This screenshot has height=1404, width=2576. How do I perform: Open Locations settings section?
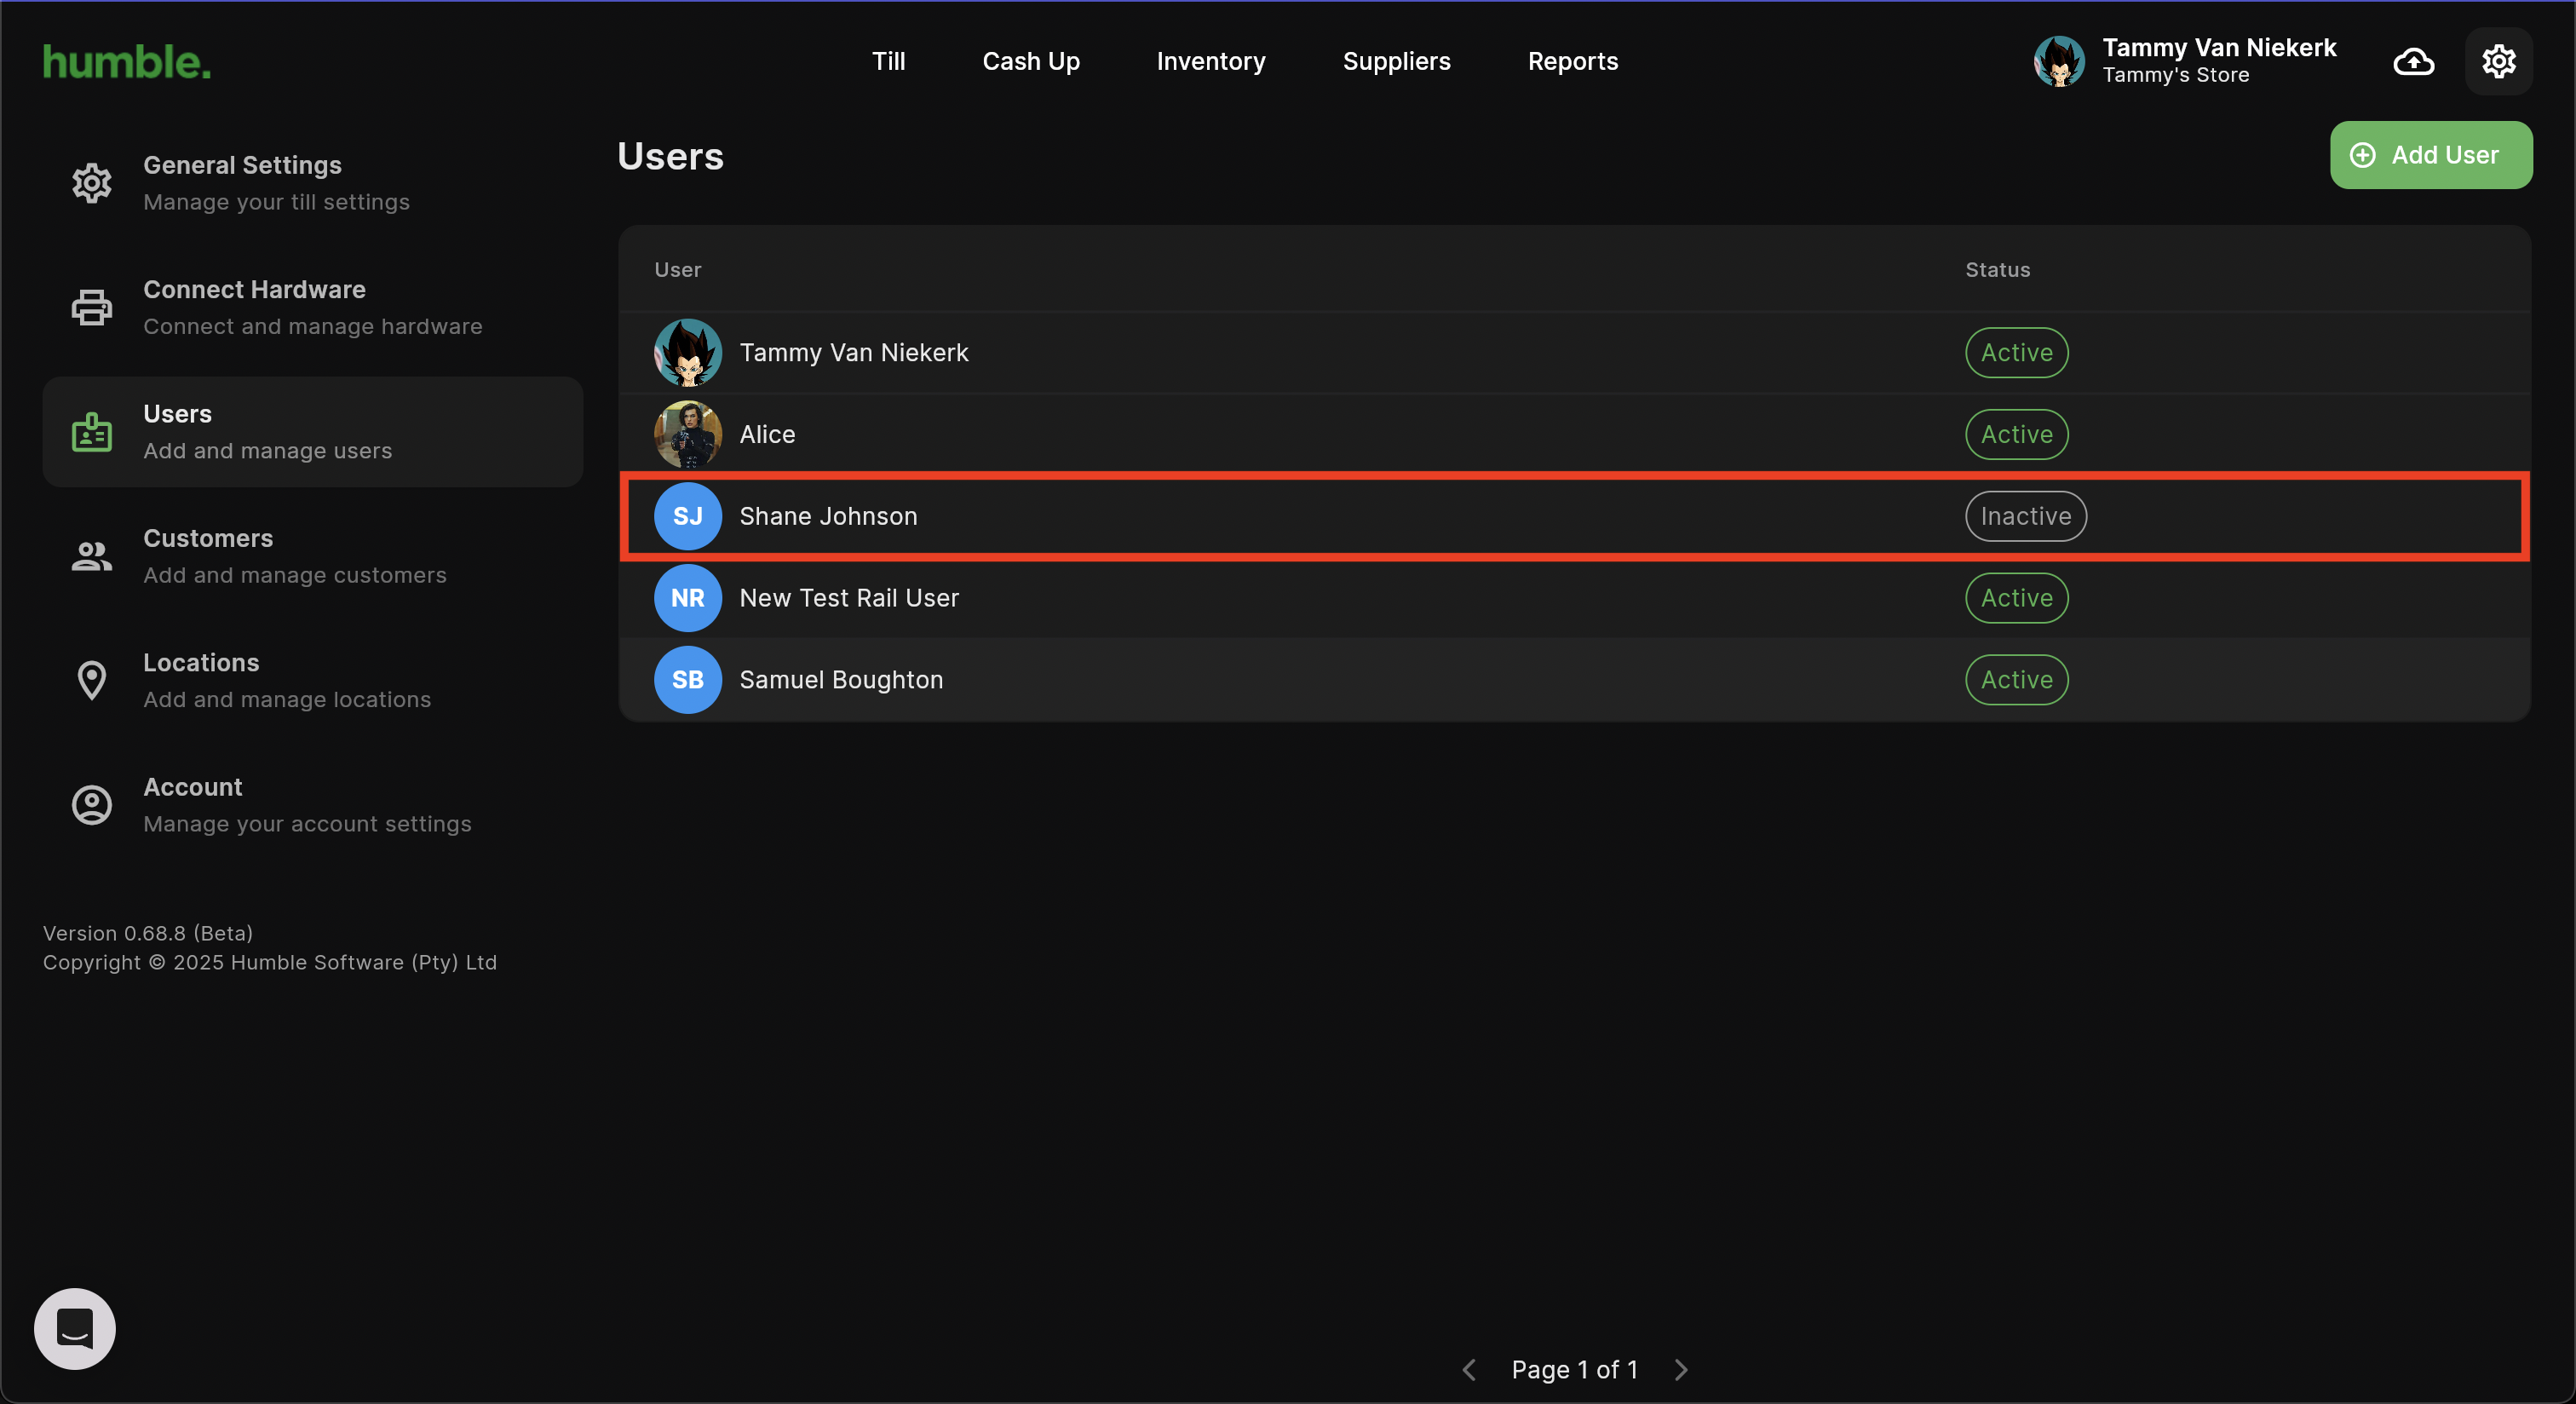313,681
